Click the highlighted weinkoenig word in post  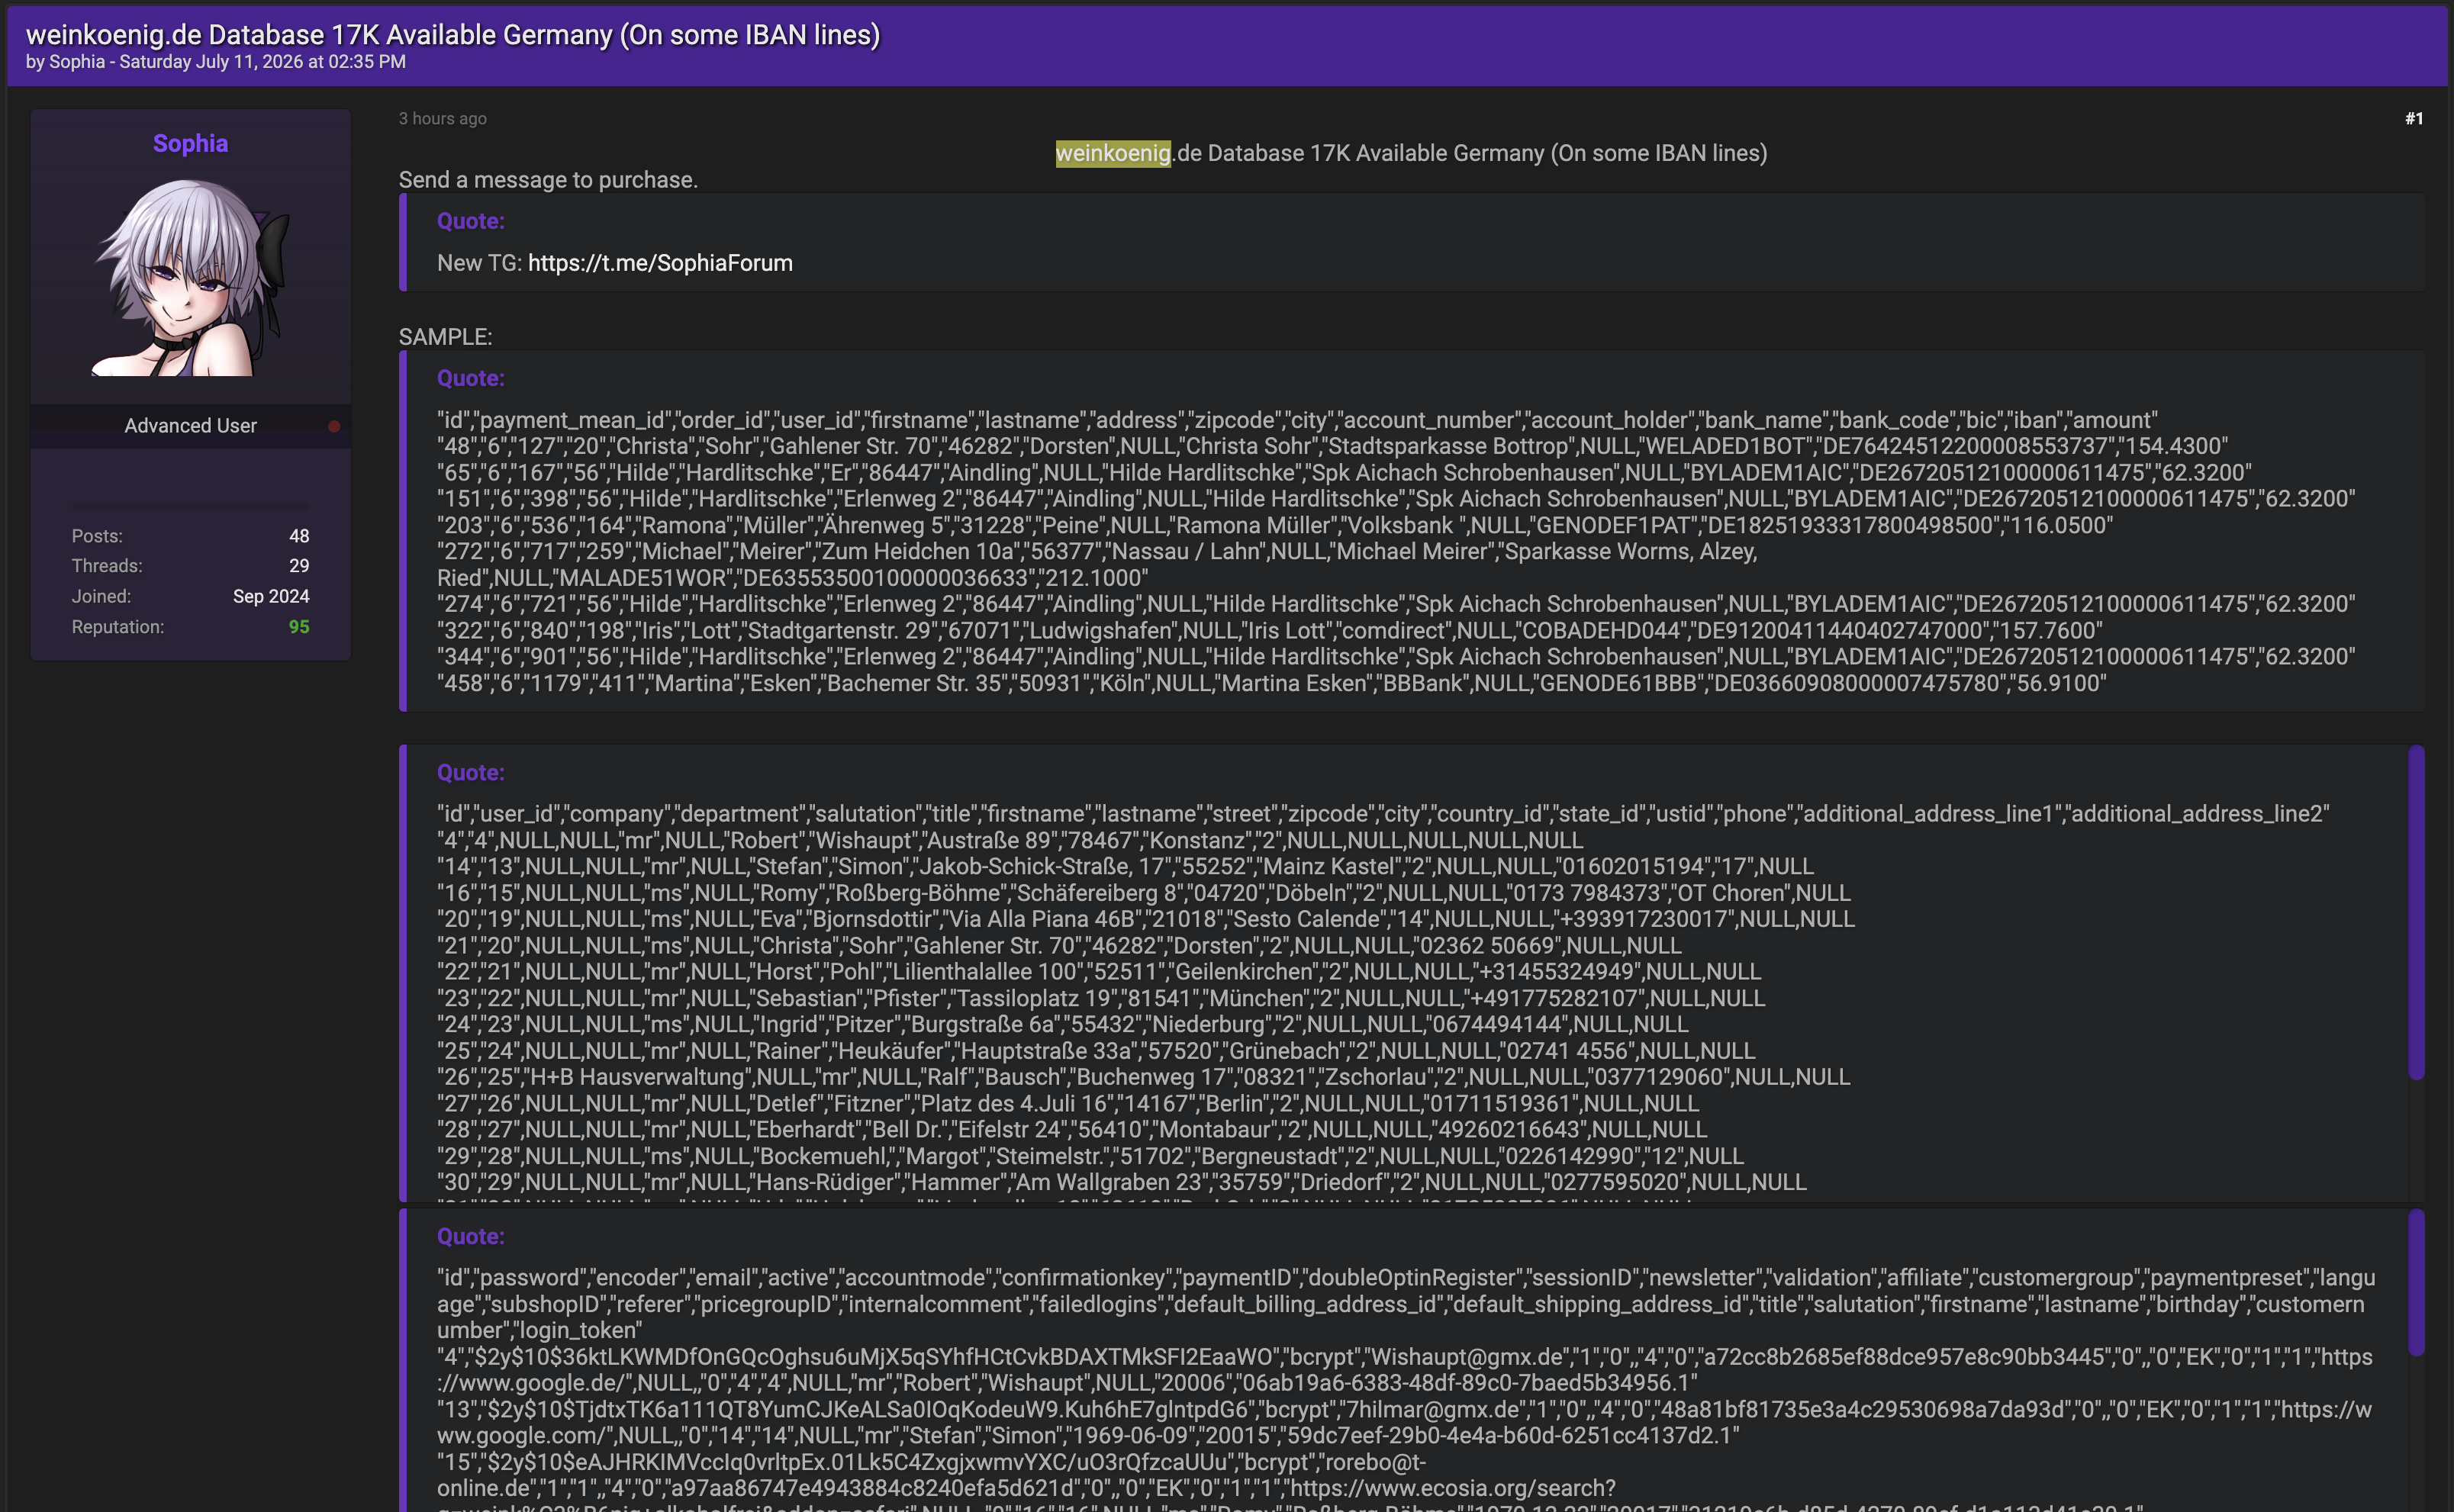[x=1113, y=153]
